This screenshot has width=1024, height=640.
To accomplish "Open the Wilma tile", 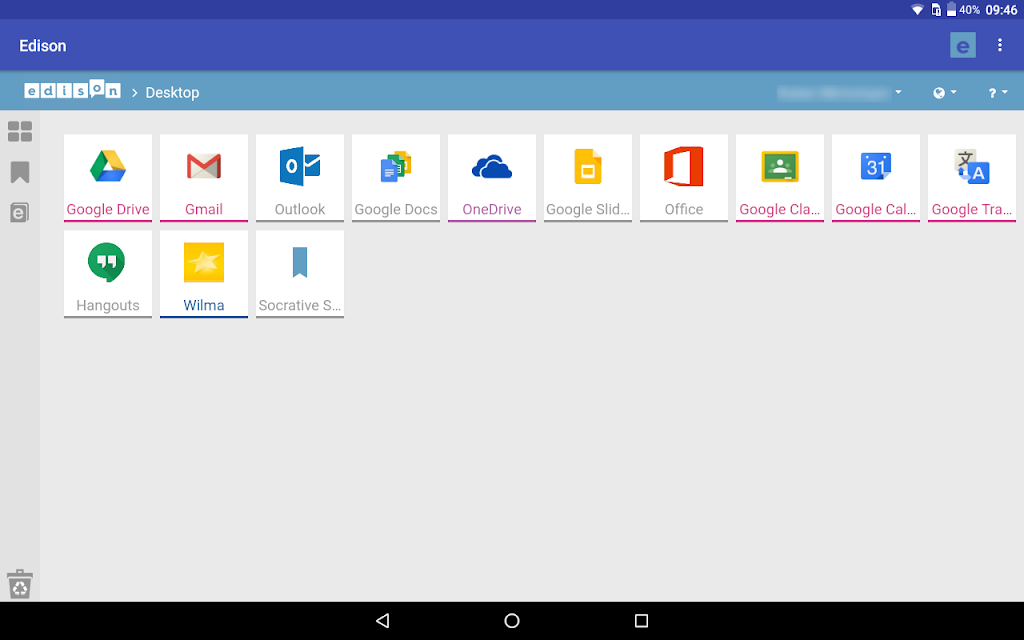I will pos(204,274).
